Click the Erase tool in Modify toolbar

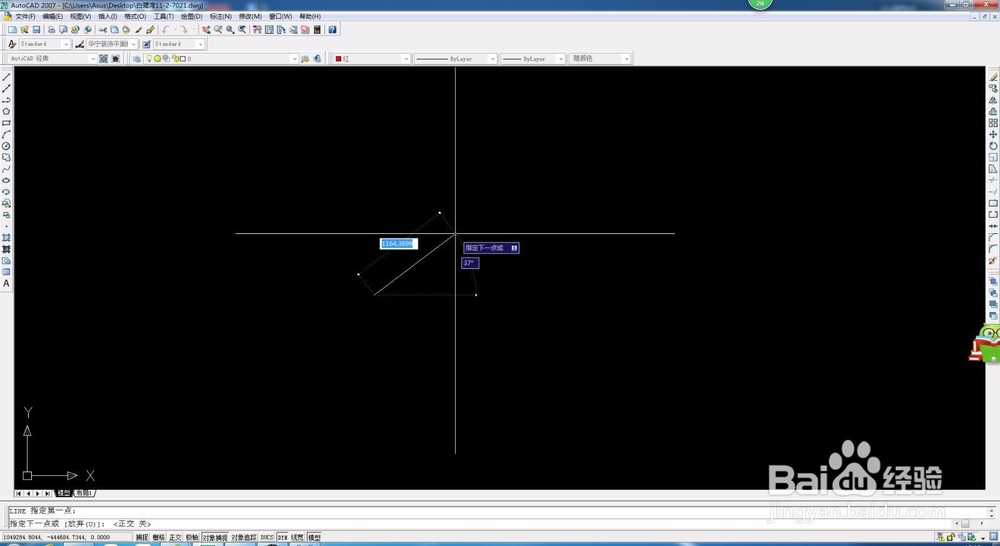point(993,77)
